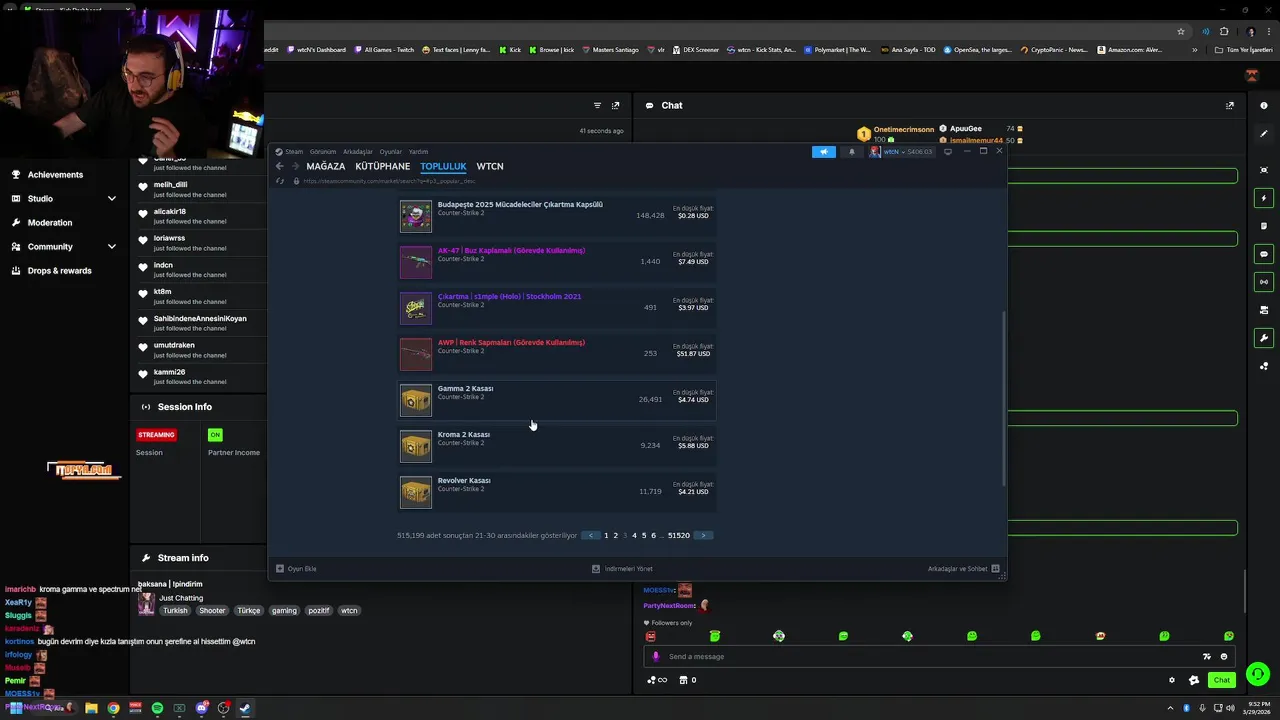The height and width of the screenshot is (720, 1280).
Task: Open Oyunlar menu in Steam
Action: (x=391, y=152)
